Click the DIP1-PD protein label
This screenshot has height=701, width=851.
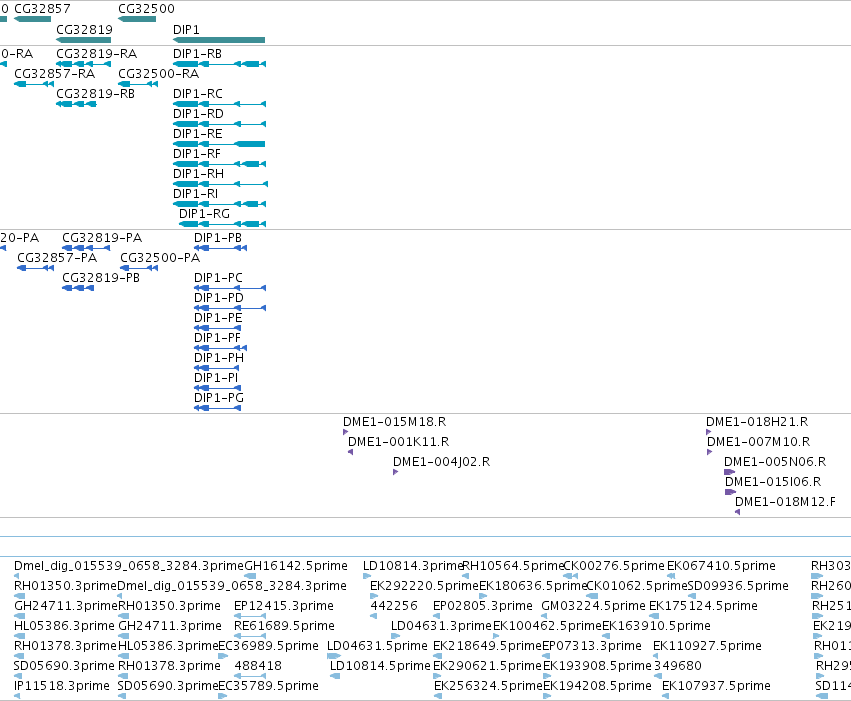219,298
